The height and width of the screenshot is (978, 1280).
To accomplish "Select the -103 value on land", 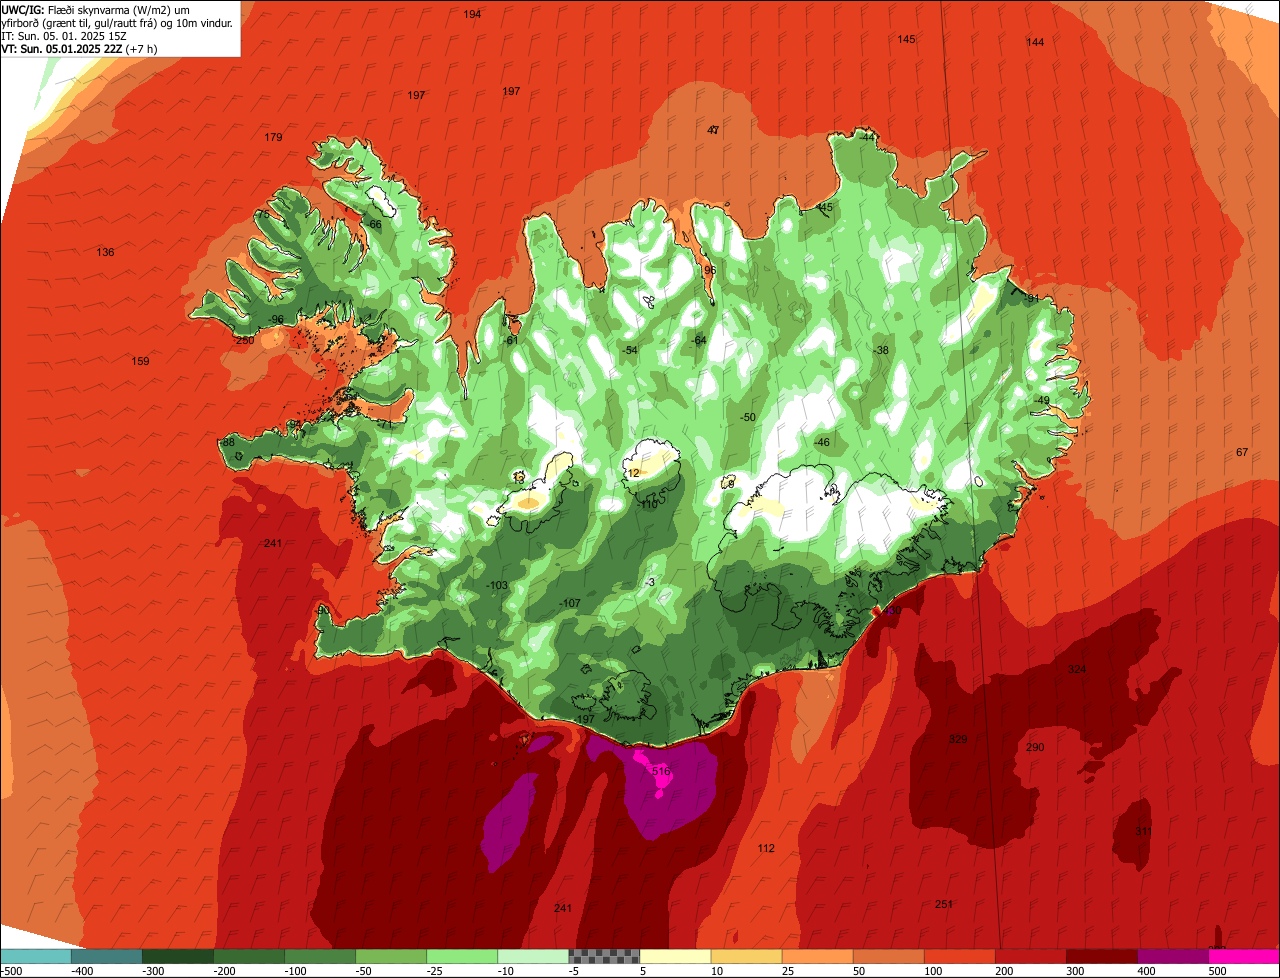I will pos(497,585).
